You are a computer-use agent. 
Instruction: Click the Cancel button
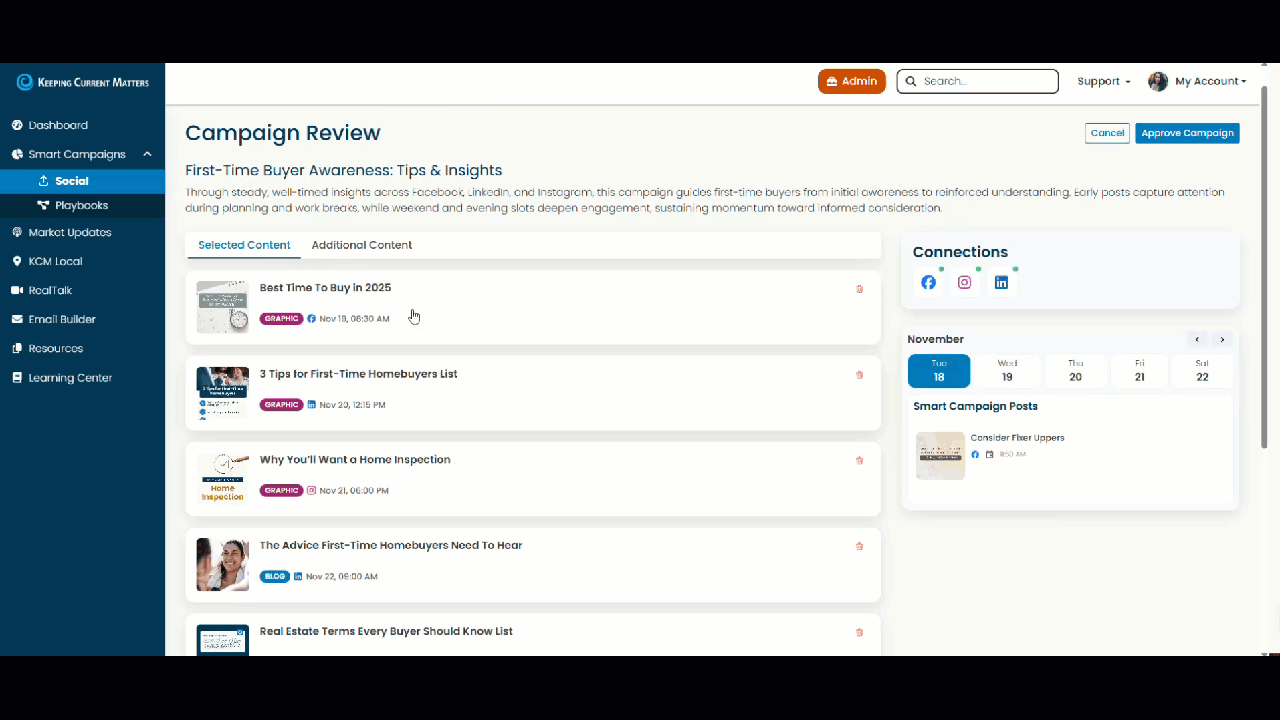coord(1107,132)
